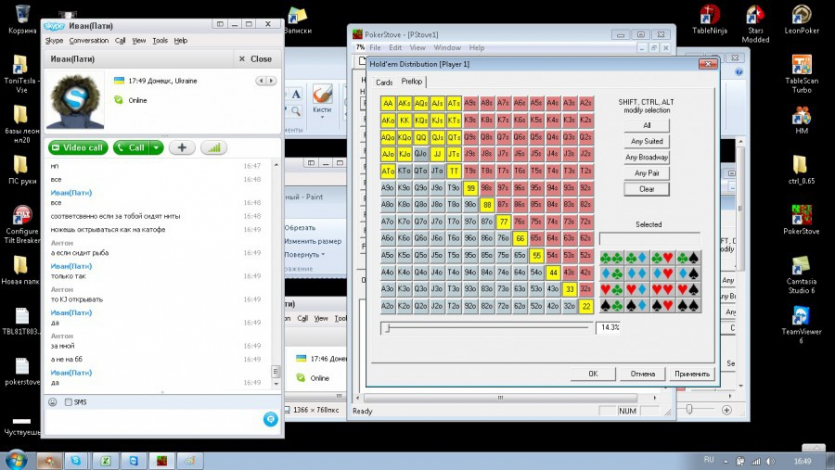
Task: Open the File menu in PokerStove
Action: (x=375, y=47)
